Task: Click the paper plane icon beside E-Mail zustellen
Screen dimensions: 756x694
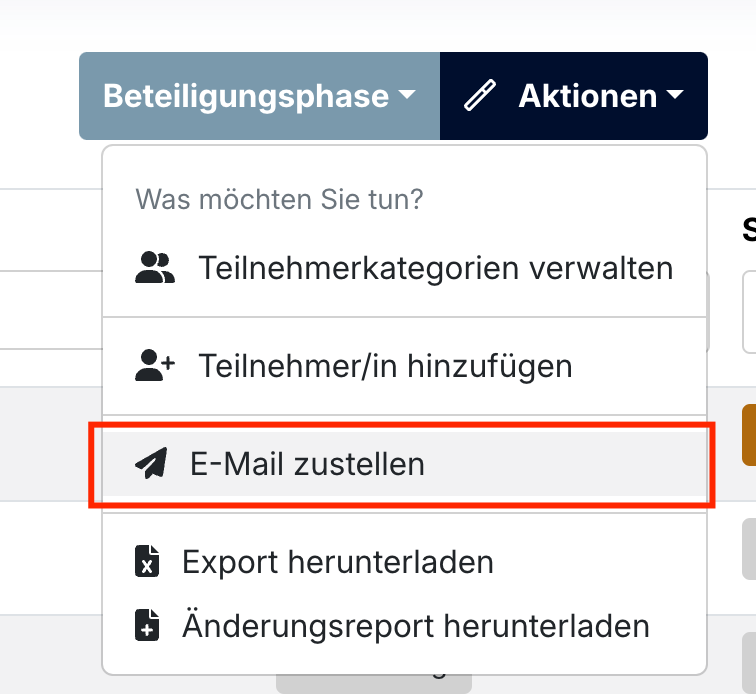Action: point(151,463)
